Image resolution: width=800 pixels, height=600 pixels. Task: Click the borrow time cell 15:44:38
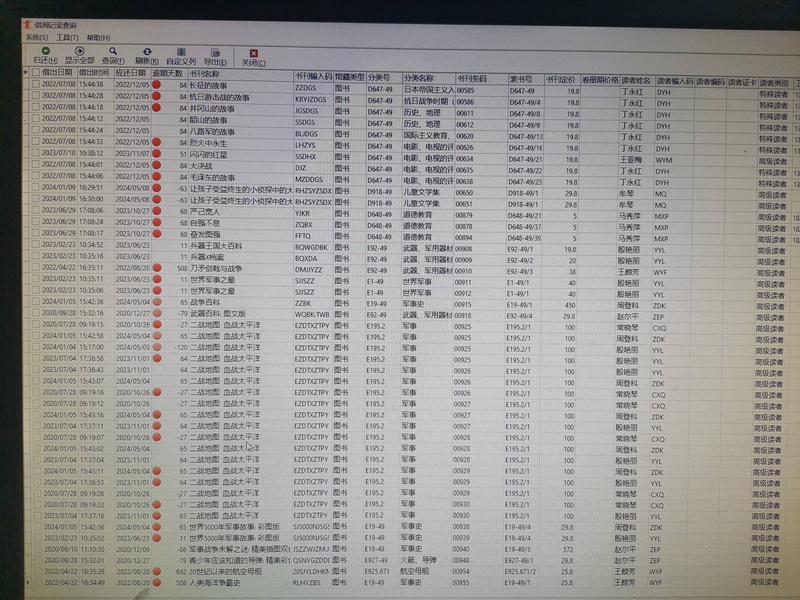tap(91, 84)
